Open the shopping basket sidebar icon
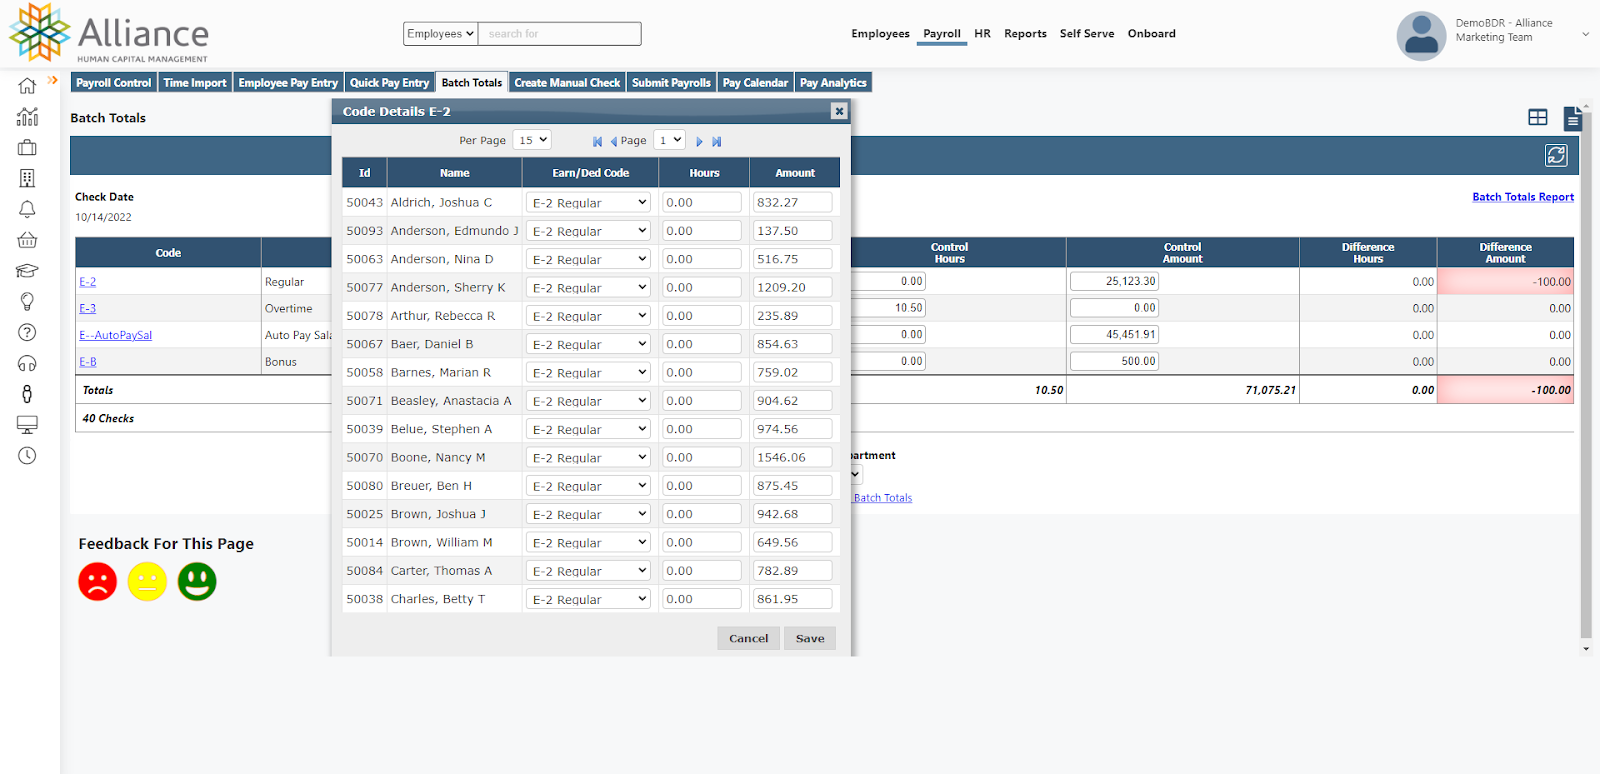Viewport: 1600px width, 774px height. pos(27,240)
